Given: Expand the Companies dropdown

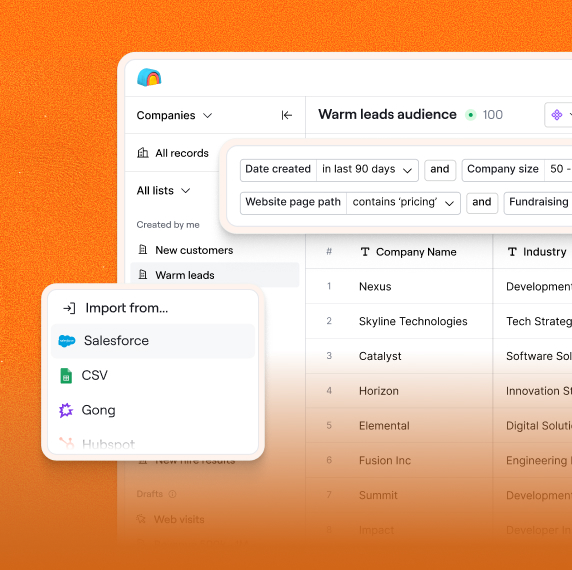Looking at the screenshot, I should [174, 115].
